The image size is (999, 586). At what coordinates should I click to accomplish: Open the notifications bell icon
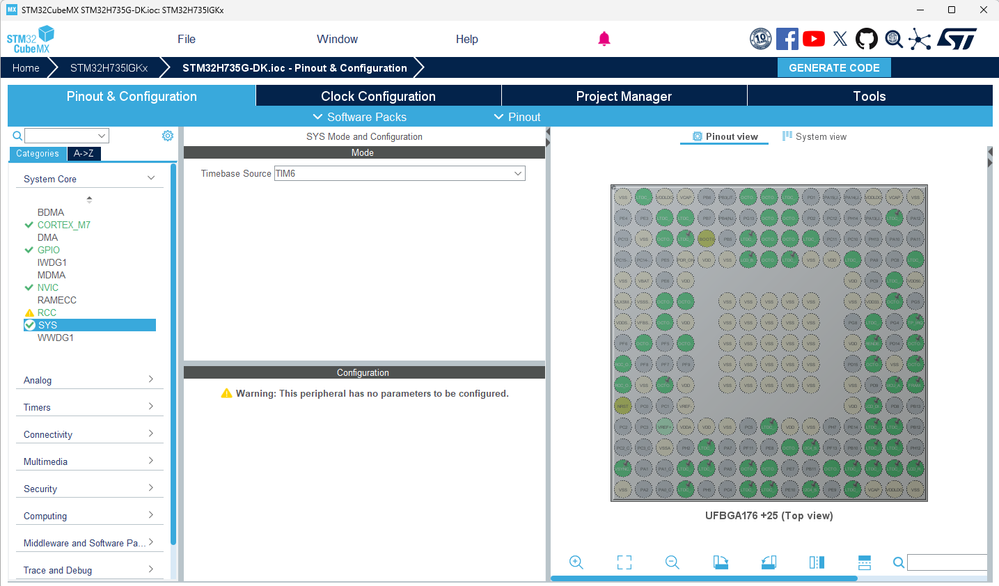click(x=604, y=39)
